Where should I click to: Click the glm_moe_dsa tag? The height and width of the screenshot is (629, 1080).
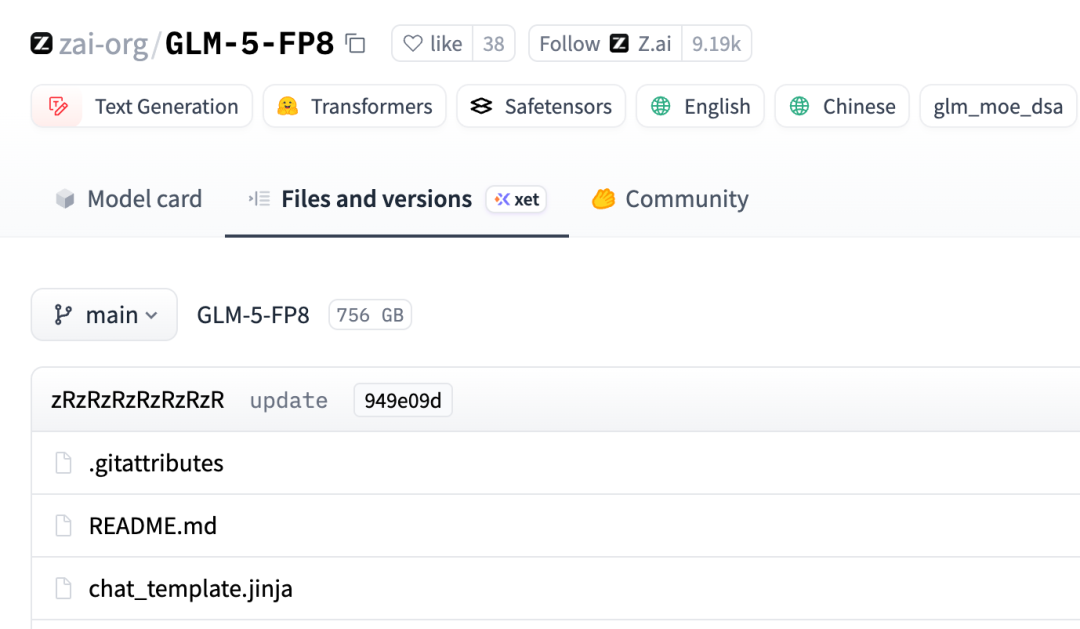pyautogui.click(x=998, y=106)
